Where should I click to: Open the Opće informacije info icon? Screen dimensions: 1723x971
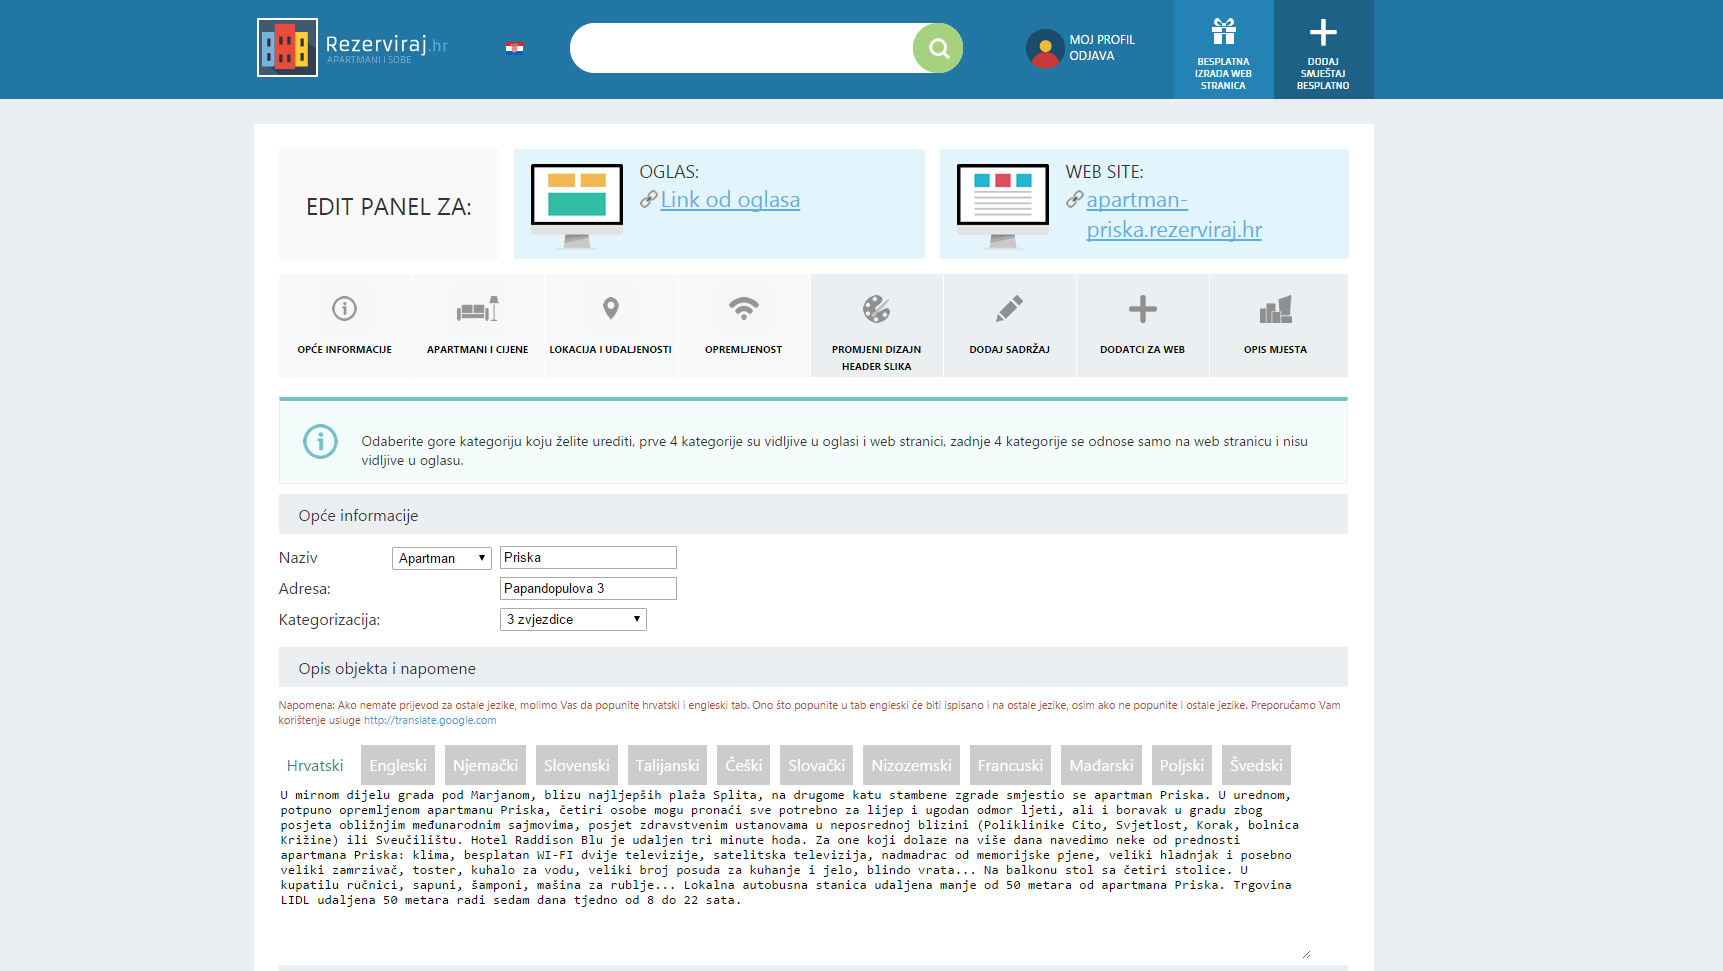point(344,309)
